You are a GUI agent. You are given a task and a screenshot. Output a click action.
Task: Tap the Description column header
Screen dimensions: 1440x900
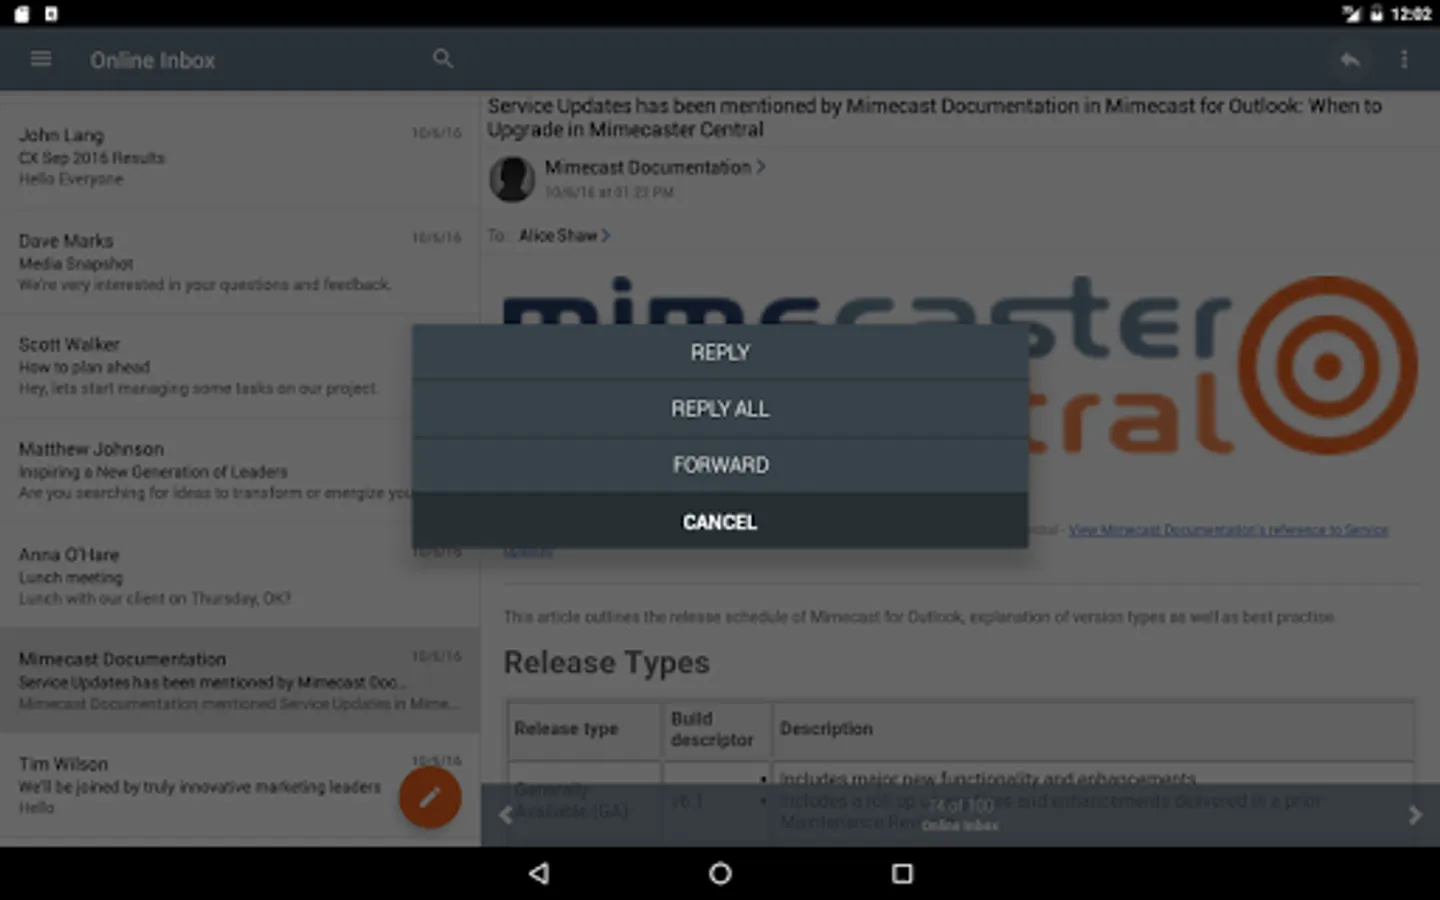(x=826, y=729)
